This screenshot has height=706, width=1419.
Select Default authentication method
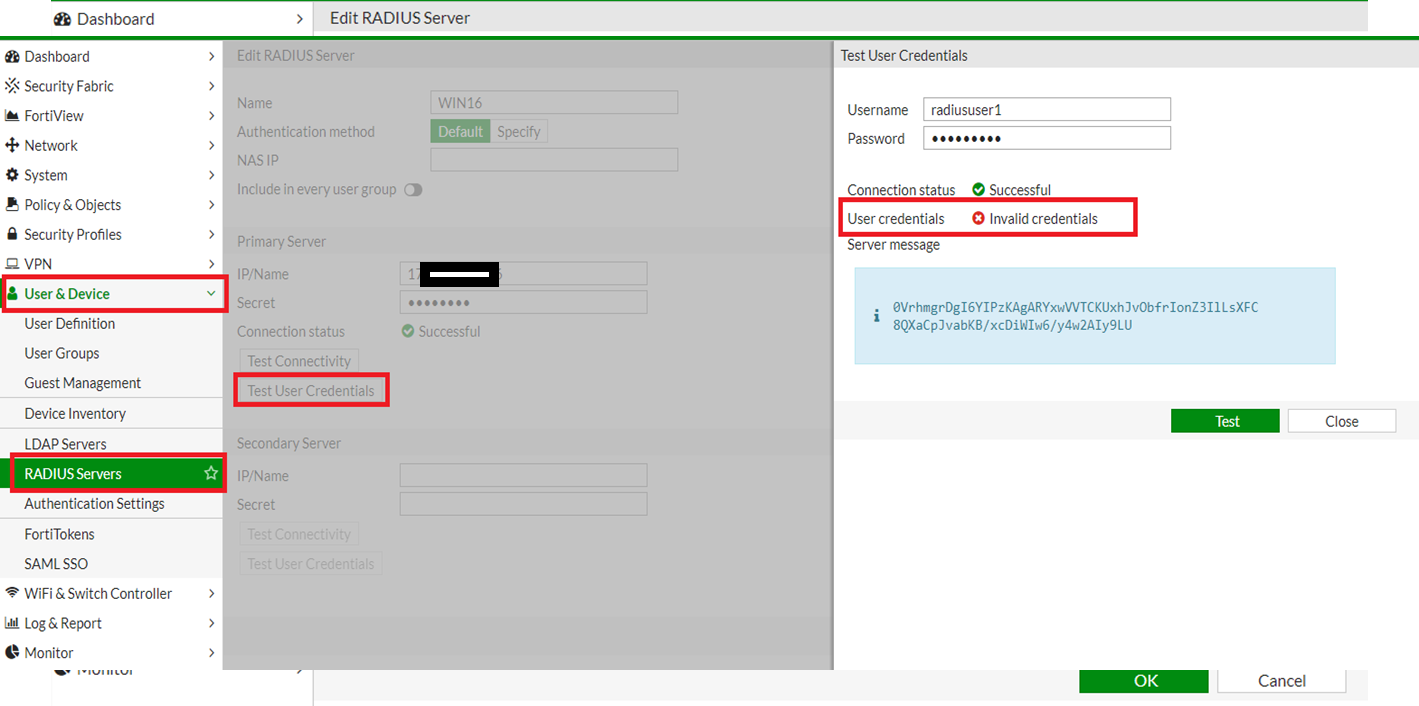pos(460,132)
